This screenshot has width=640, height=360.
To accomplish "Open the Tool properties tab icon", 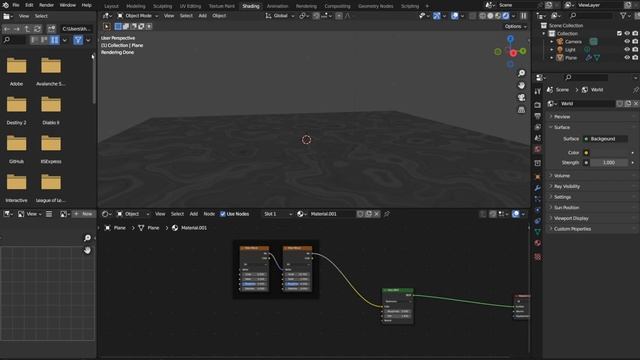I will (538, 91).
